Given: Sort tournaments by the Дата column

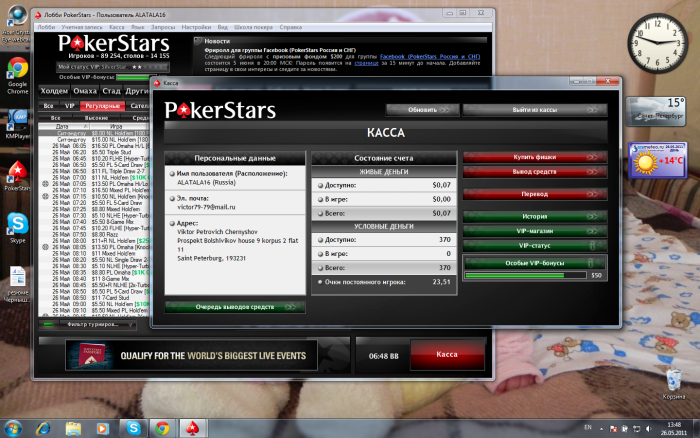Looking at the screenshot, I should coord(64,126).
